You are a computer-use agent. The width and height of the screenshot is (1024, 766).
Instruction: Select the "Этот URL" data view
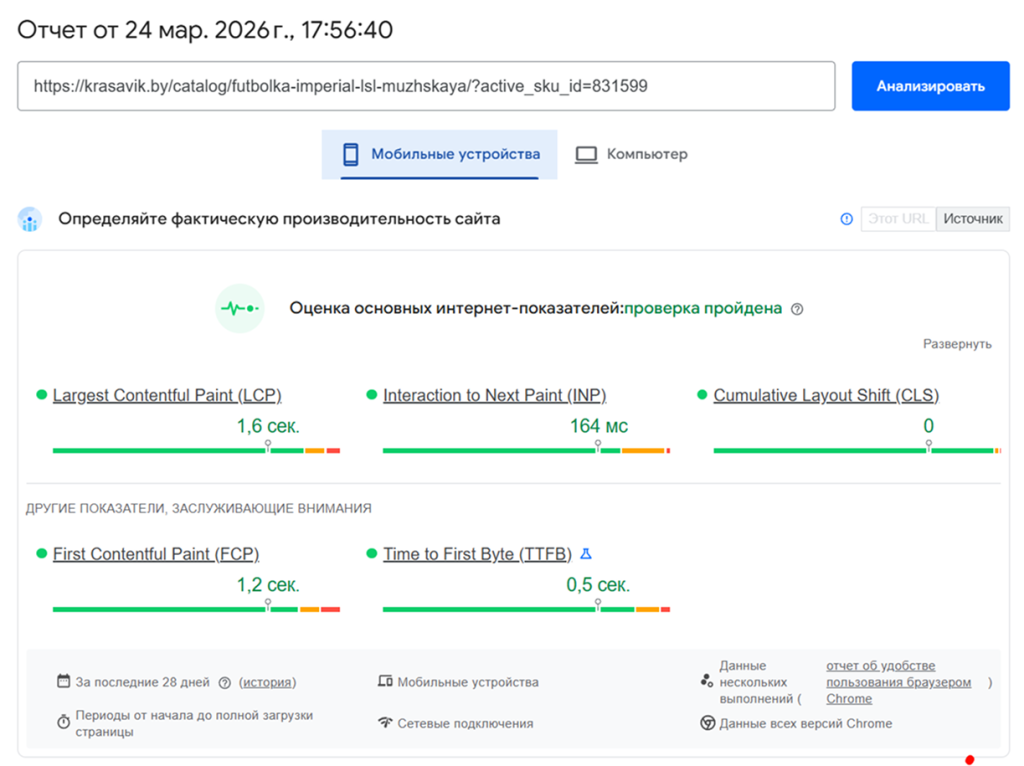click(897, 218)
